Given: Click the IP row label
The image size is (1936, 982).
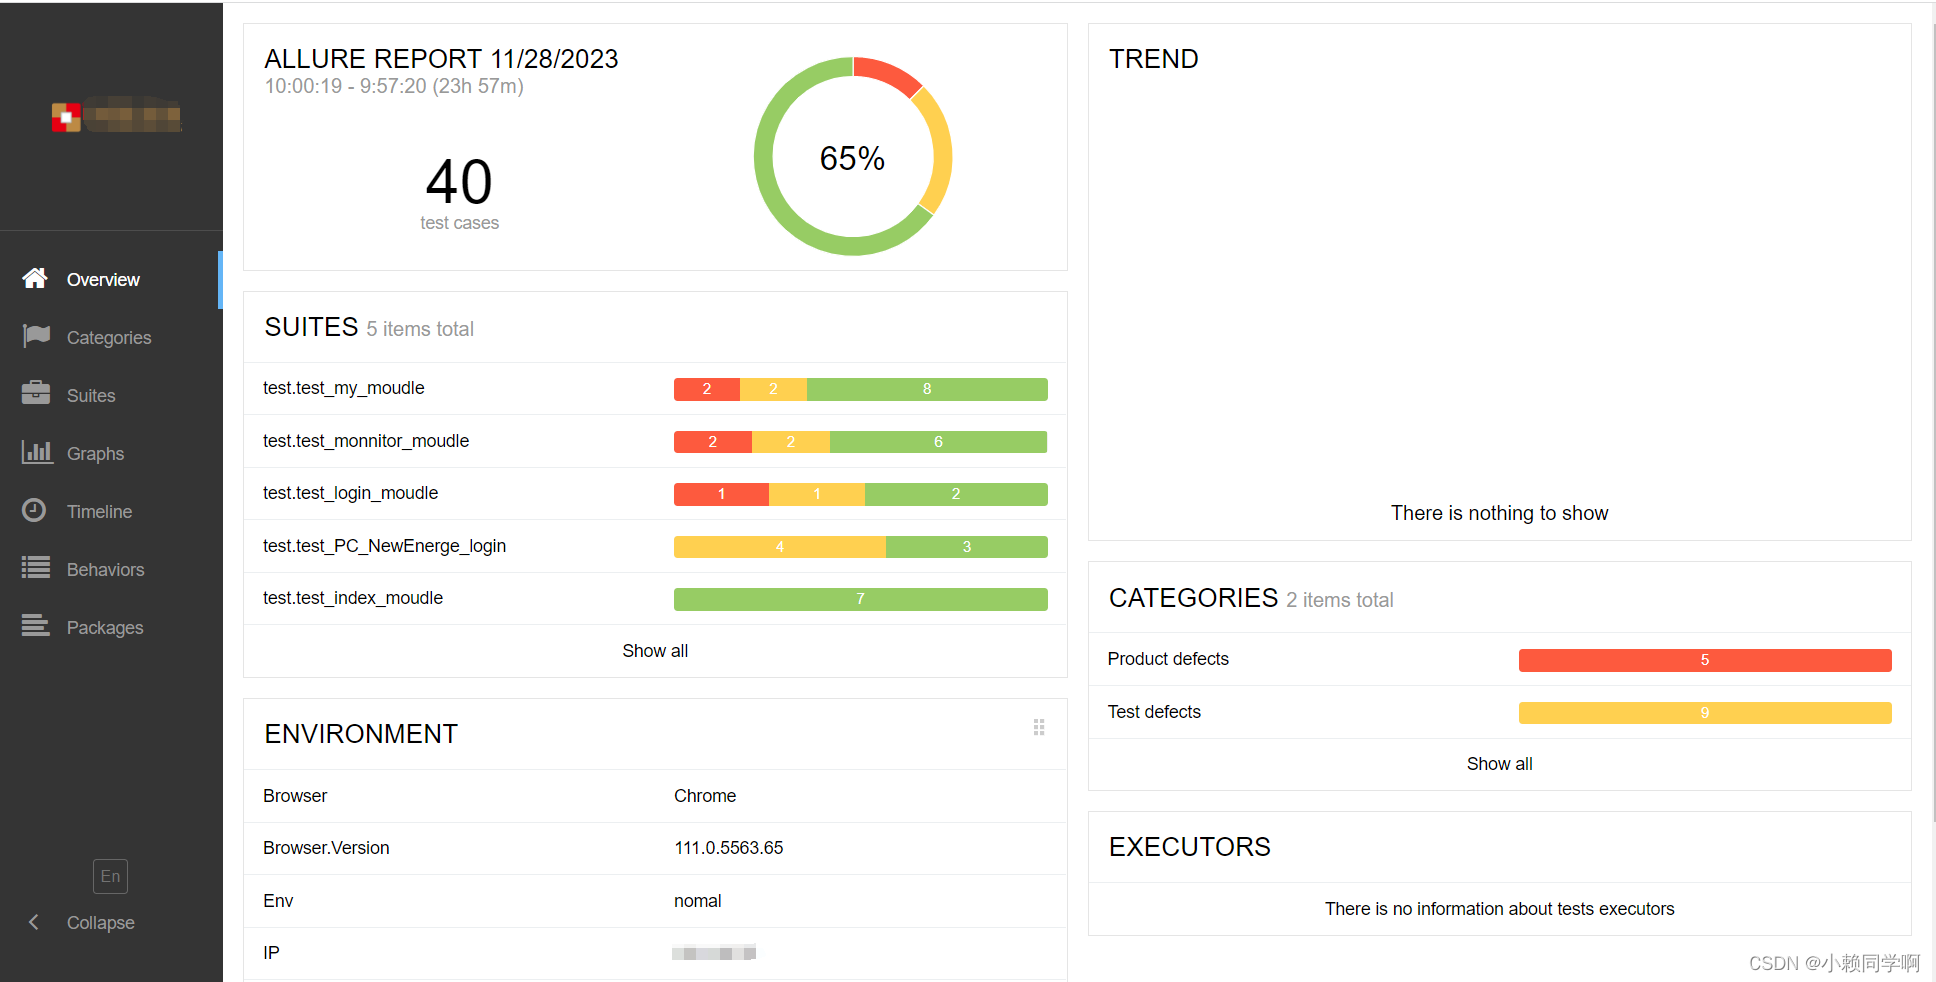Looking at the screenshot, I should (271, 953).
